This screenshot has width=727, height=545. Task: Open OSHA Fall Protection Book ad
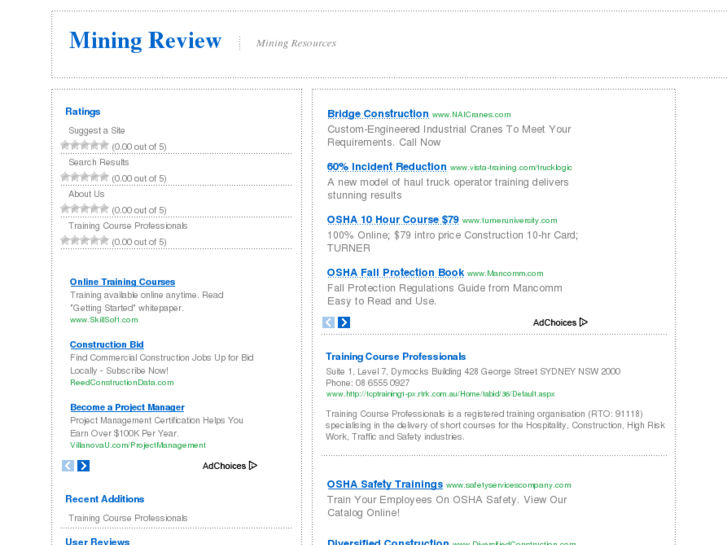click(x=395, y=272)
